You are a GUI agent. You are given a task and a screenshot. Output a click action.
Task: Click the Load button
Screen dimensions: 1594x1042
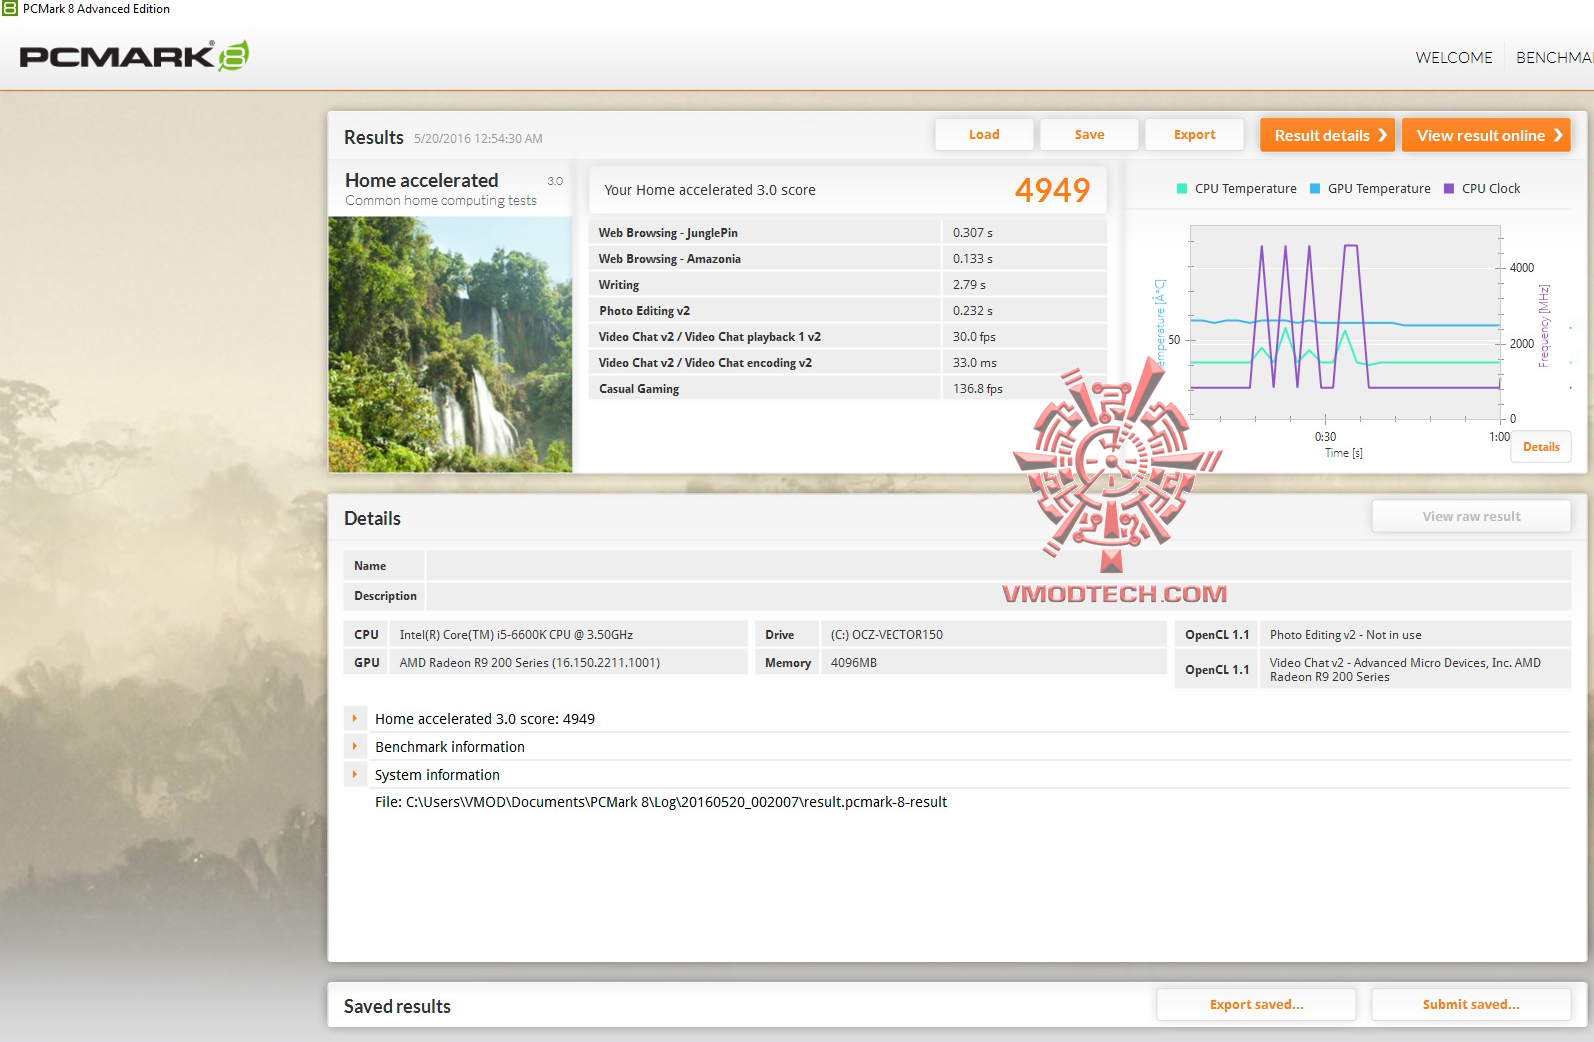(x=984, y=135)
